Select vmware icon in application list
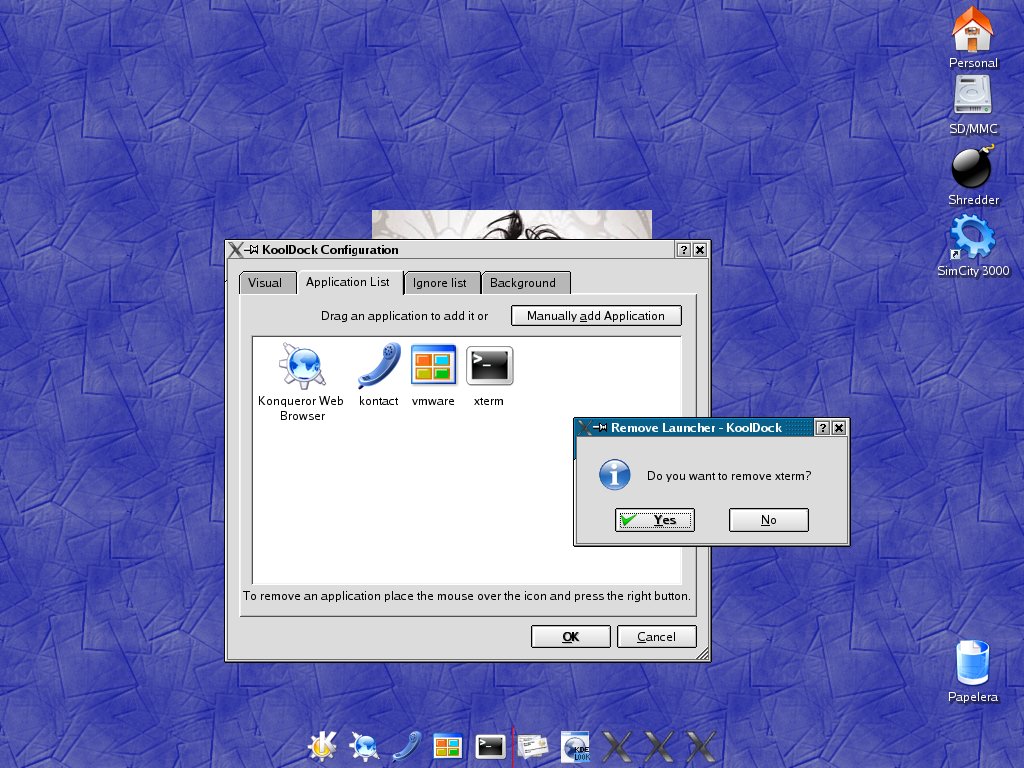 433,375
